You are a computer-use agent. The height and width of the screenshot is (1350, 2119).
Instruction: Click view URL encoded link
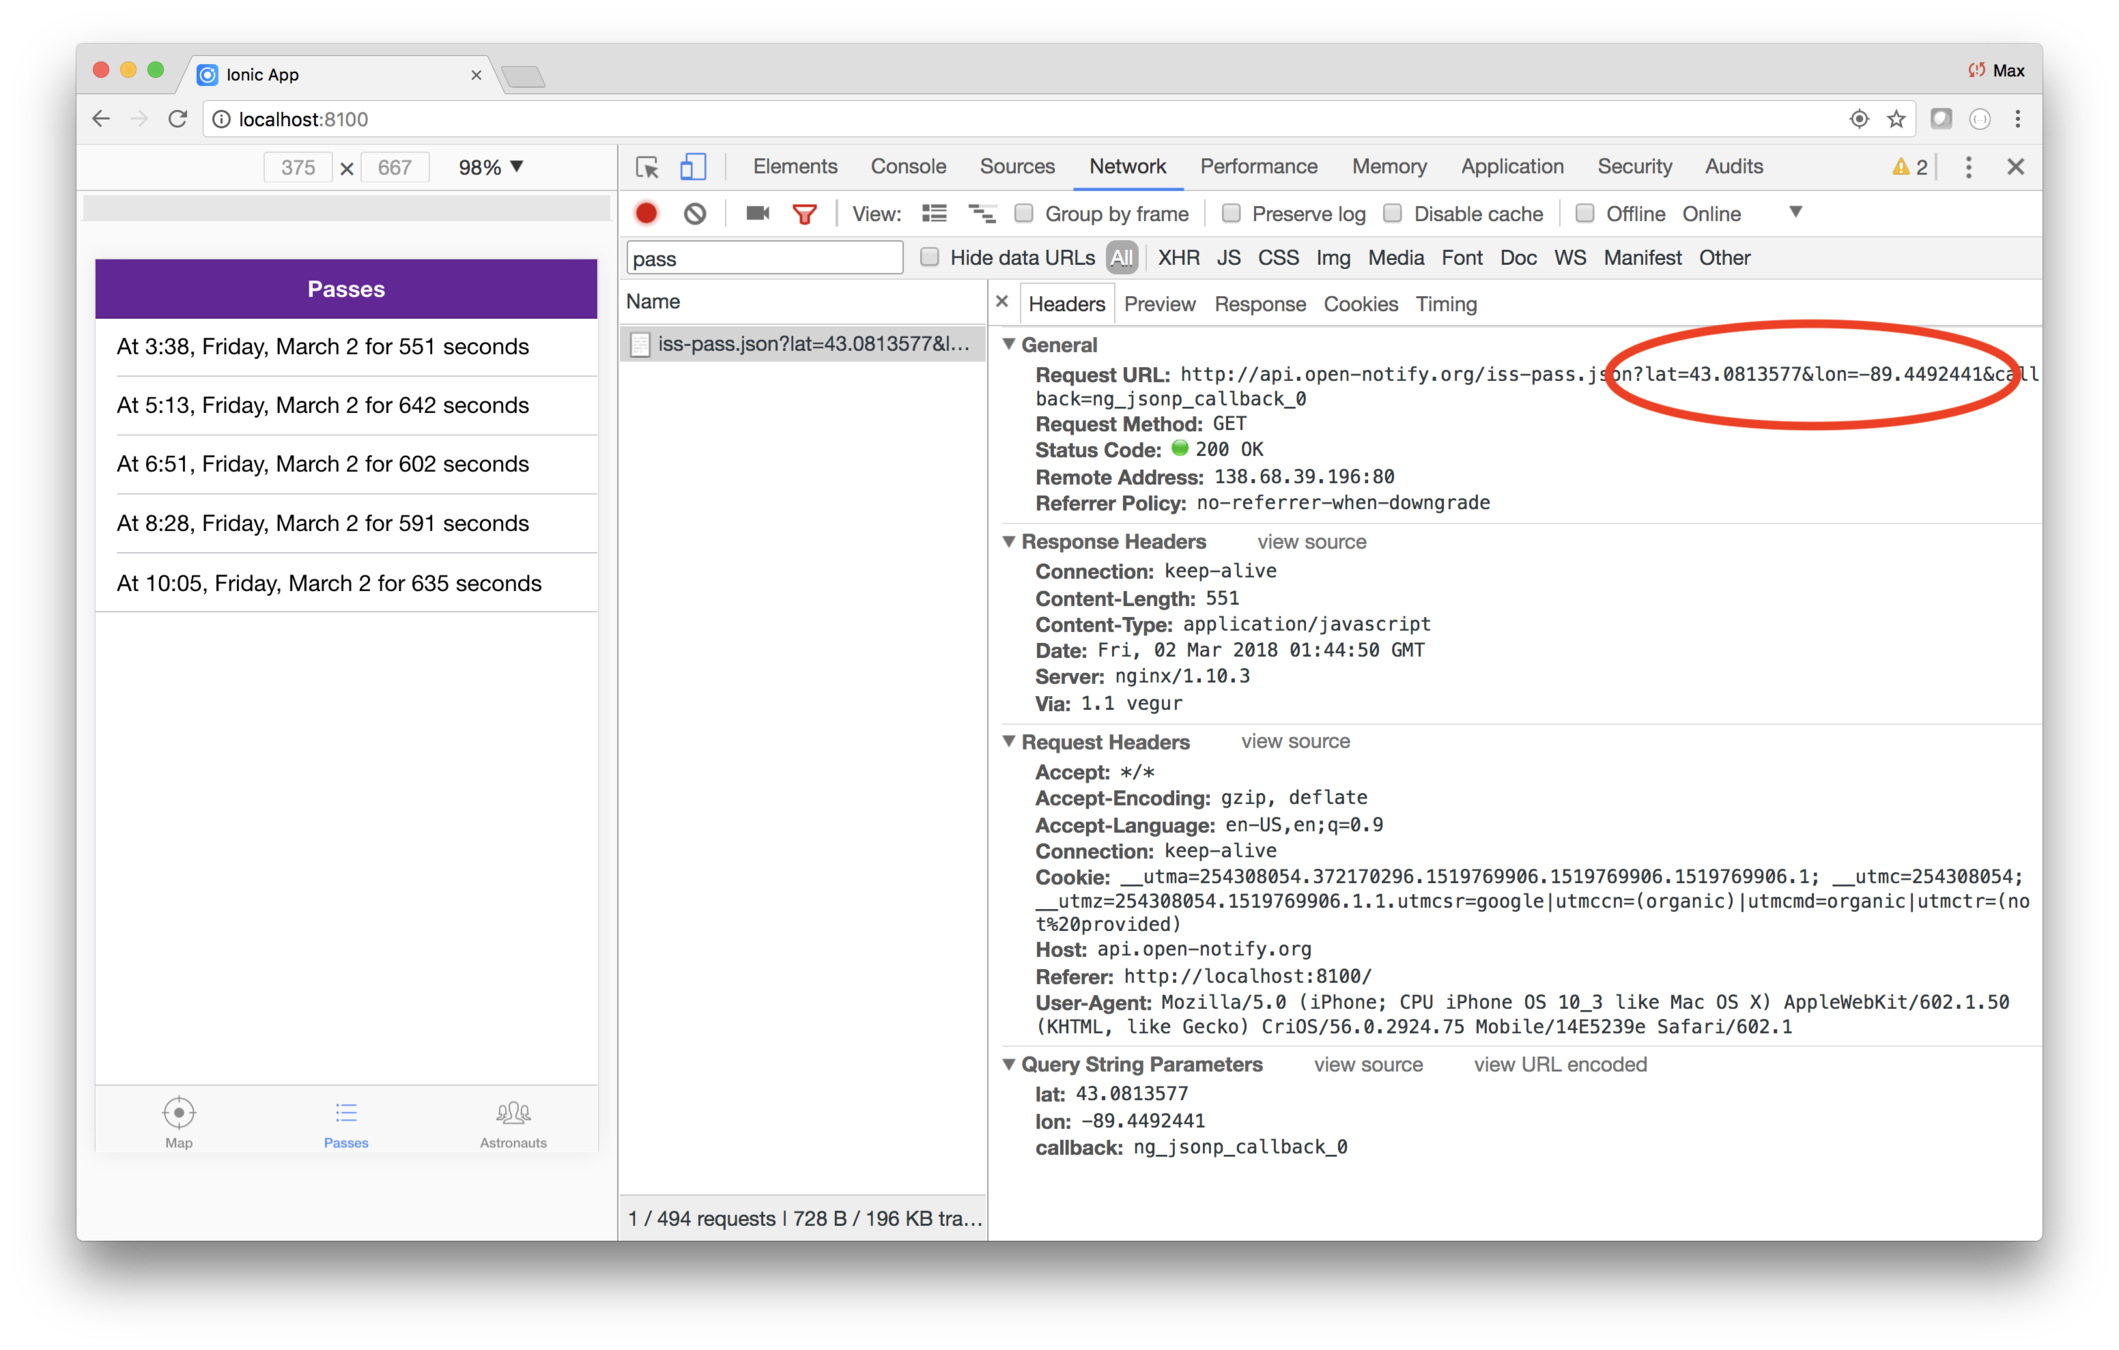1559,1064
